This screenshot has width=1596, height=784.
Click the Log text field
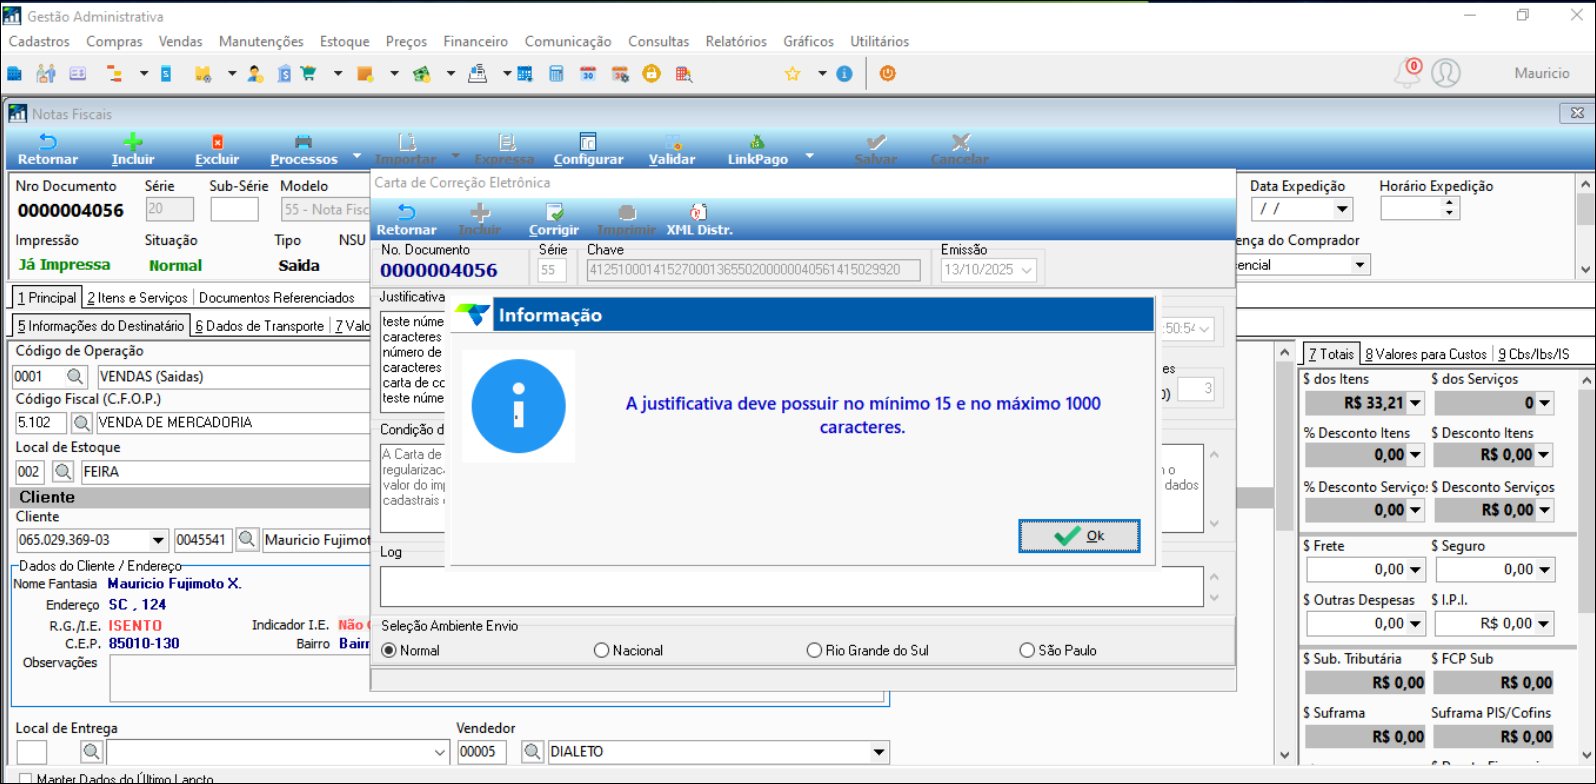[x=790, y=586]
